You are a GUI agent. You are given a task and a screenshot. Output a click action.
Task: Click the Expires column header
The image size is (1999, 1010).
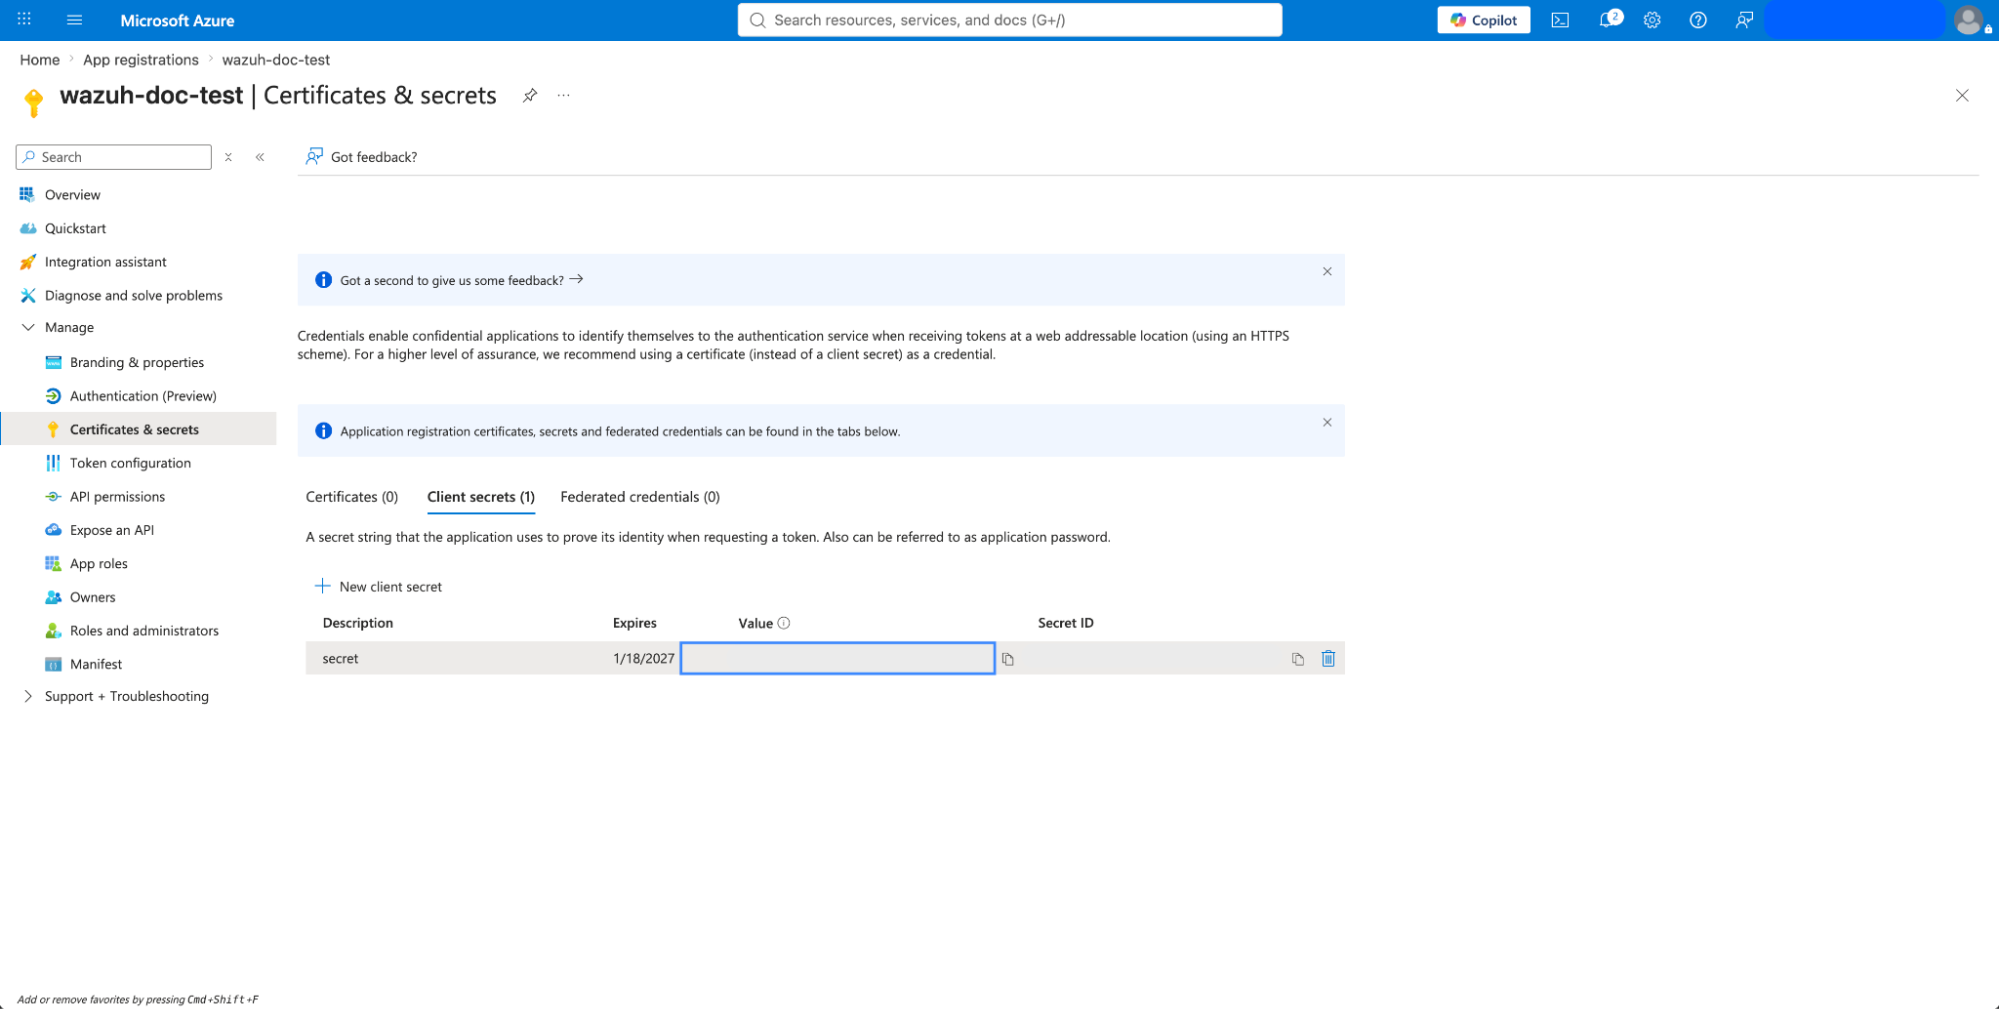(635, 623)
